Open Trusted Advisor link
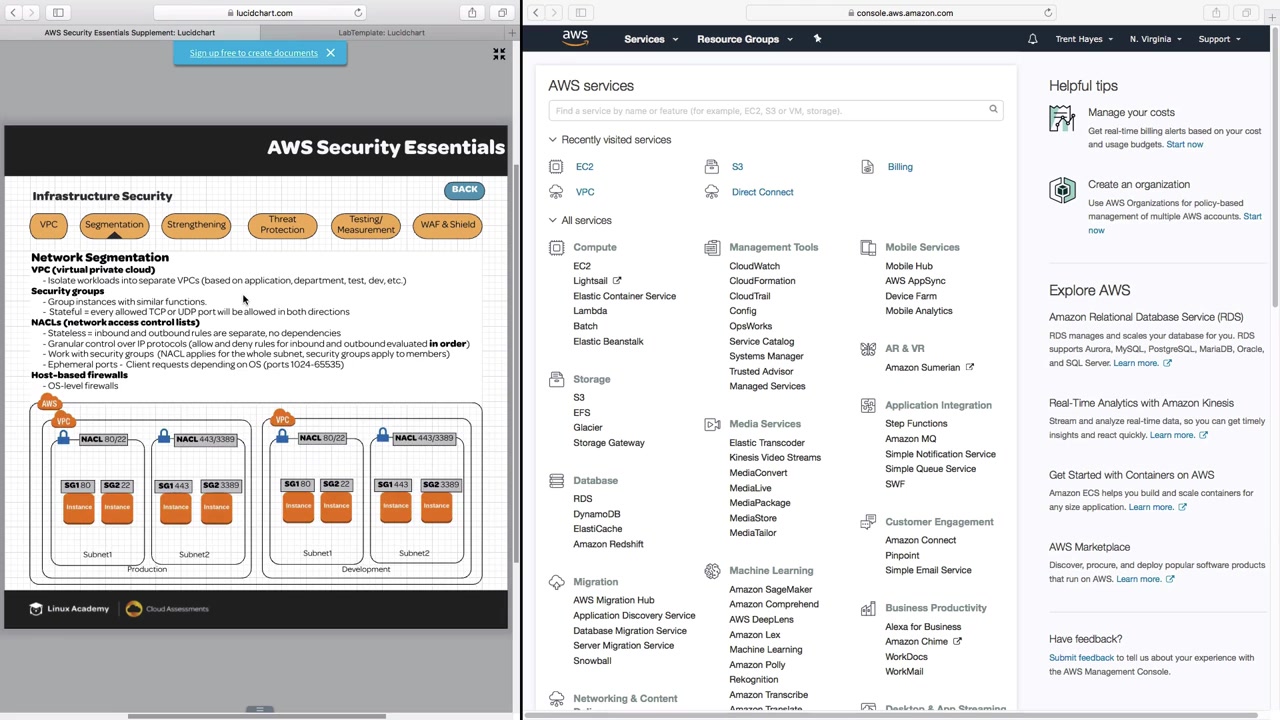The image size is (1280, 720). (x=761, y=372)
